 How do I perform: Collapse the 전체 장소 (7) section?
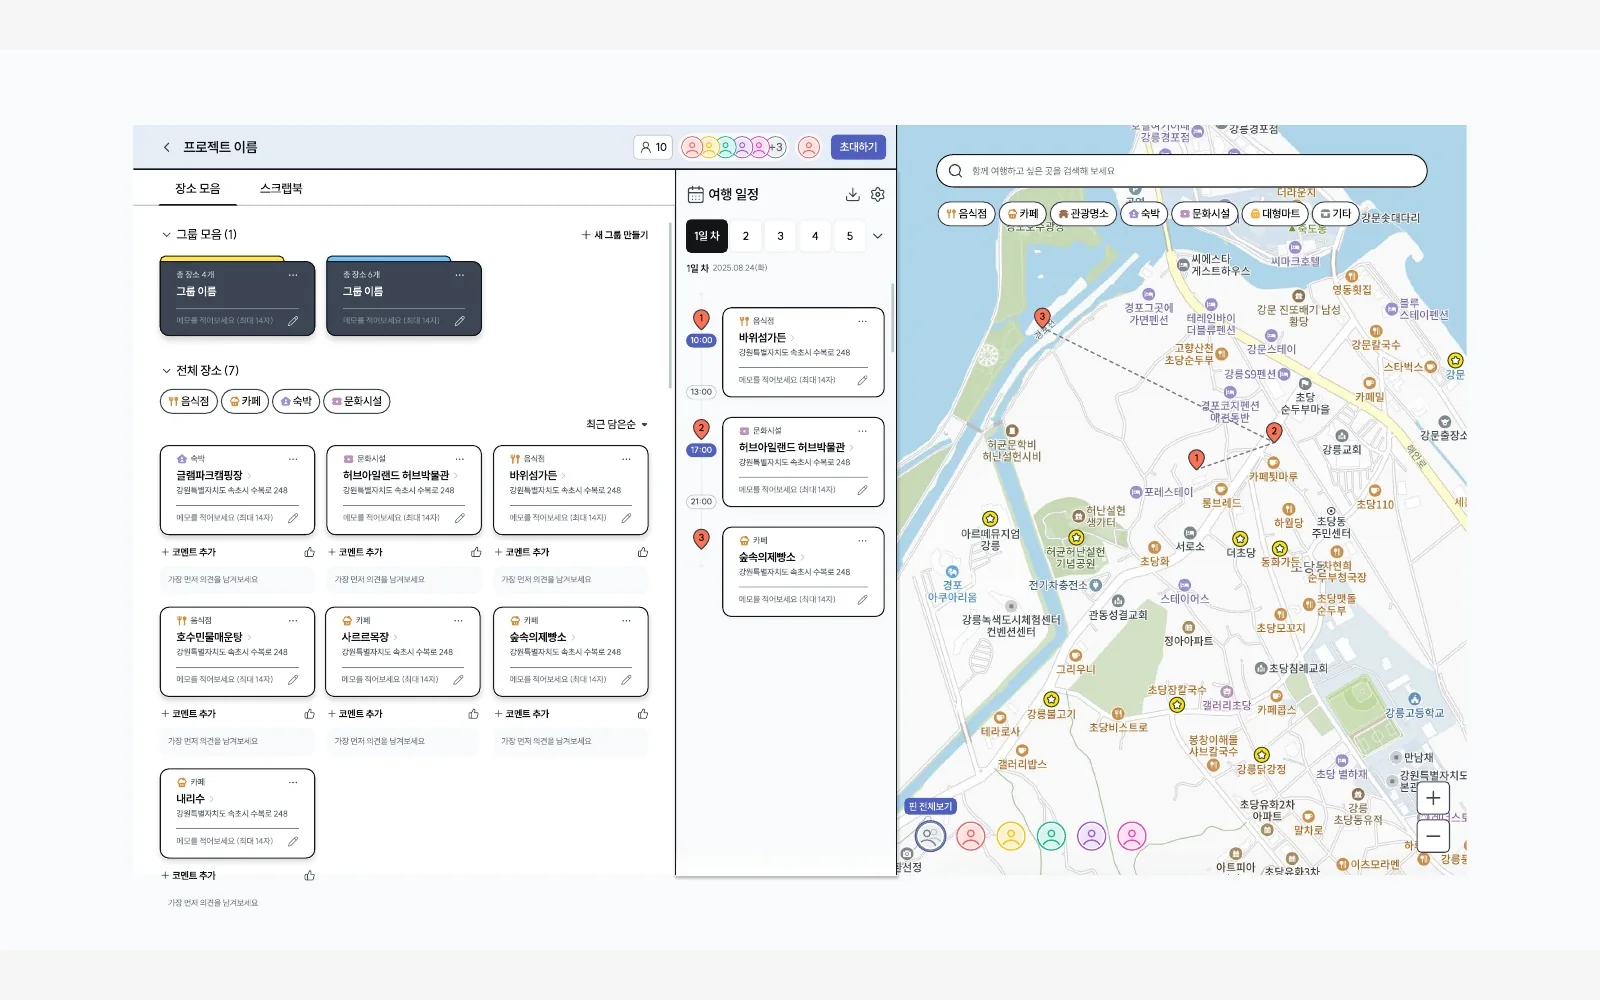click(166, 370)
